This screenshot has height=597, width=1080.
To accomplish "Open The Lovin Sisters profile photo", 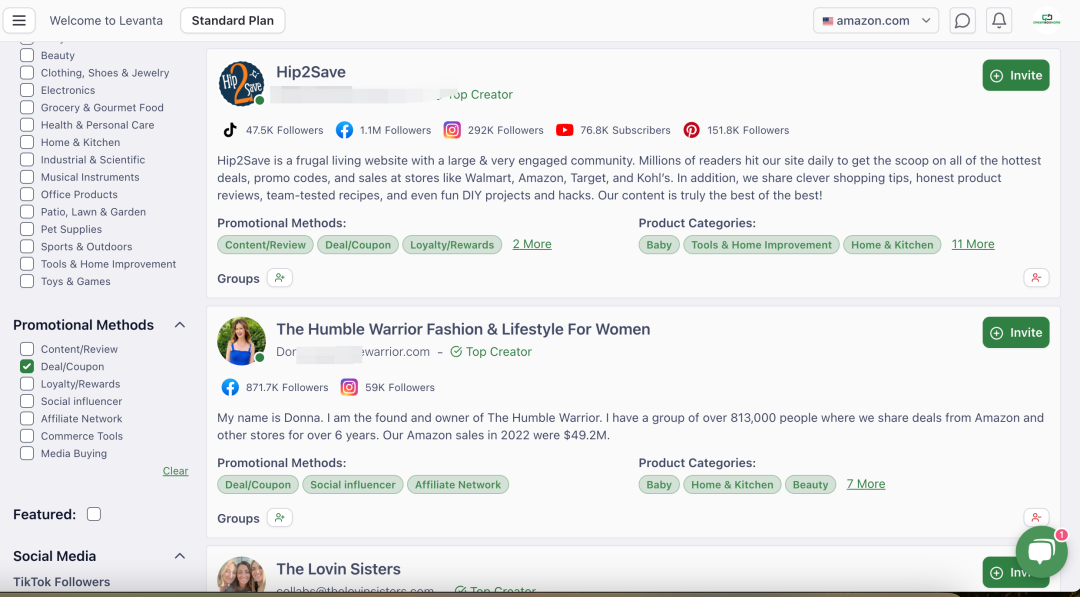I will pos(241,575).
